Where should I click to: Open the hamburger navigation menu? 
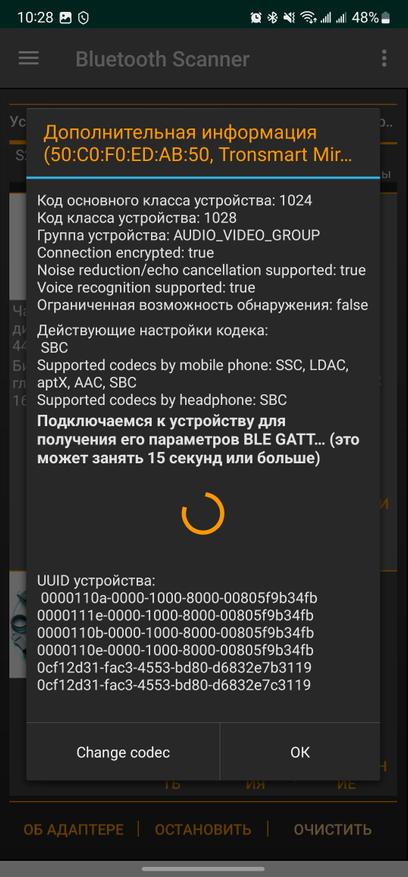point(29,58)
